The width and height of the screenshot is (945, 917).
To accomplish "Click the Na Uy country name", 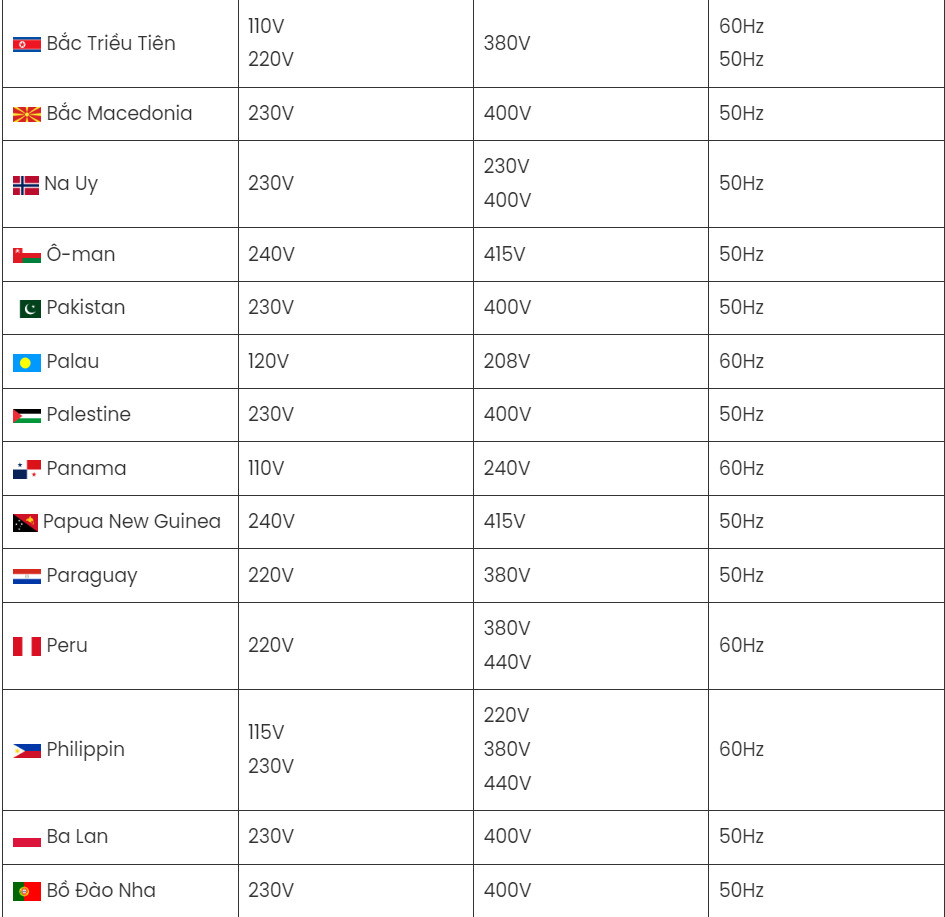I will [x=71, y=184].
